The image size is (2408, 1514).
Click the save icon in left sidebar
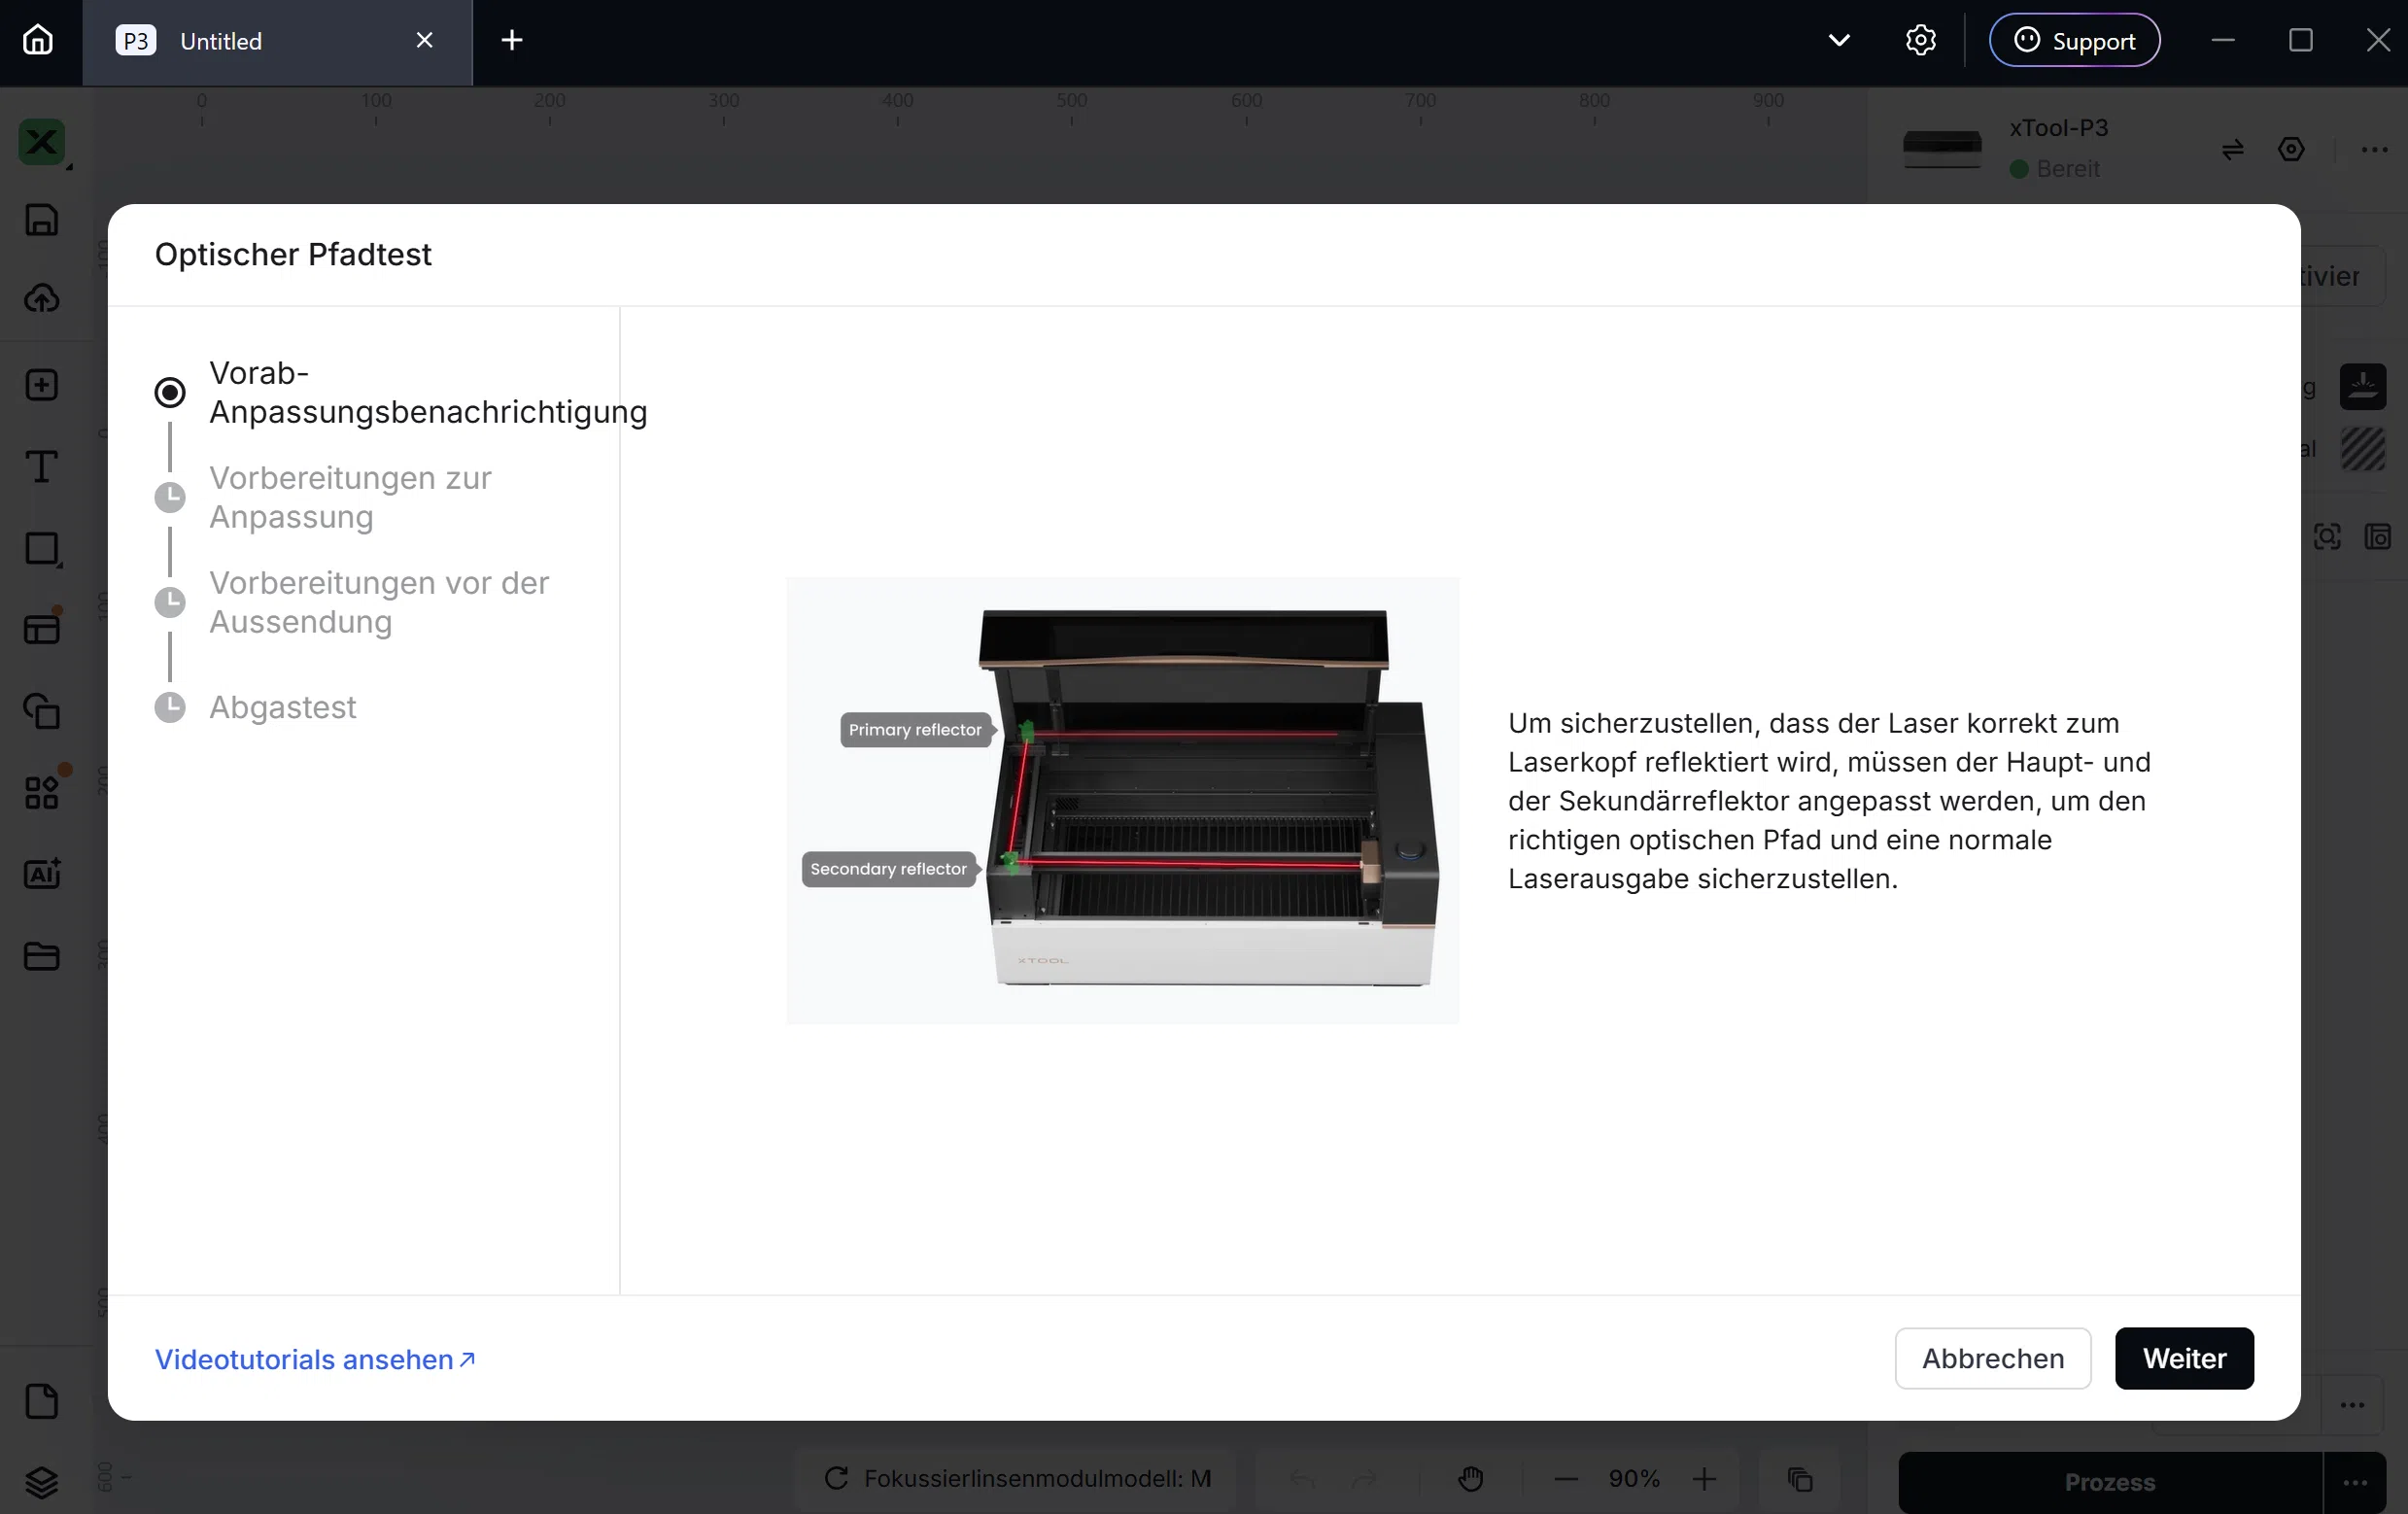pyautogui.click(x=42, y=220)
